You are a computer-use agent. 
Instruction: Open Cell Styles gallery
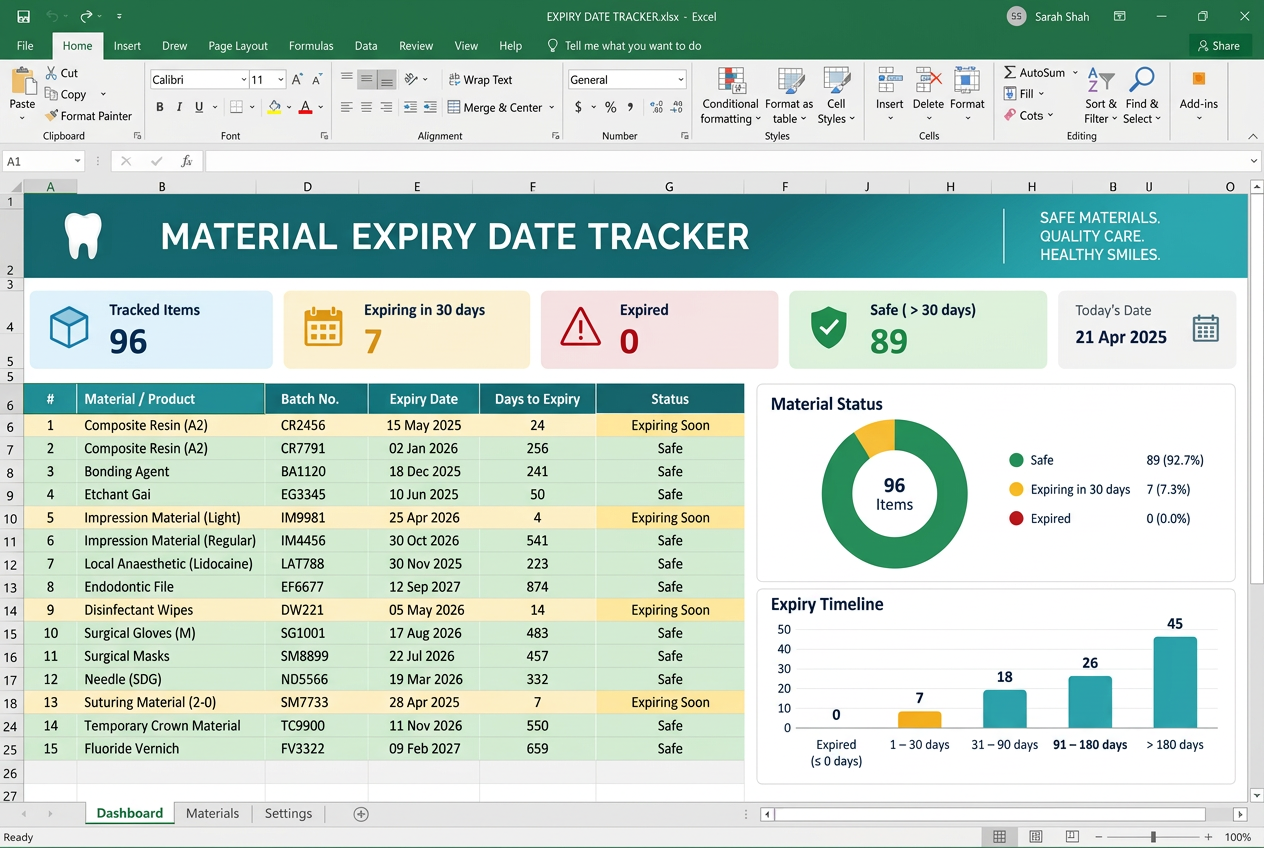pyautogui.click(x=836, y=96)
